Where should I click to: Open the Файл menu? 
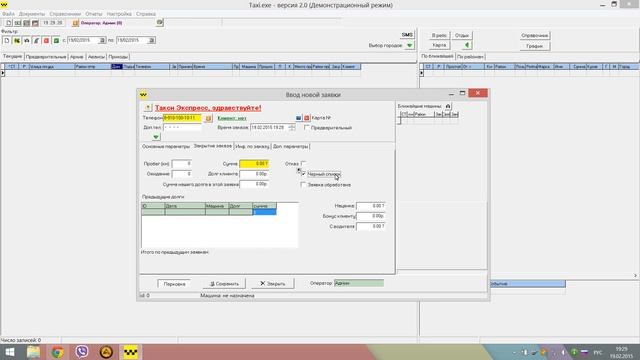[x=8, y=14]
